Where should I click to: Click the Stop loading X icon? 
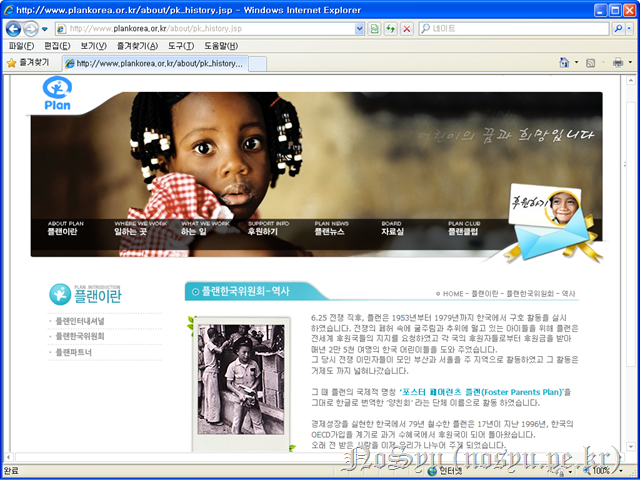406,29
